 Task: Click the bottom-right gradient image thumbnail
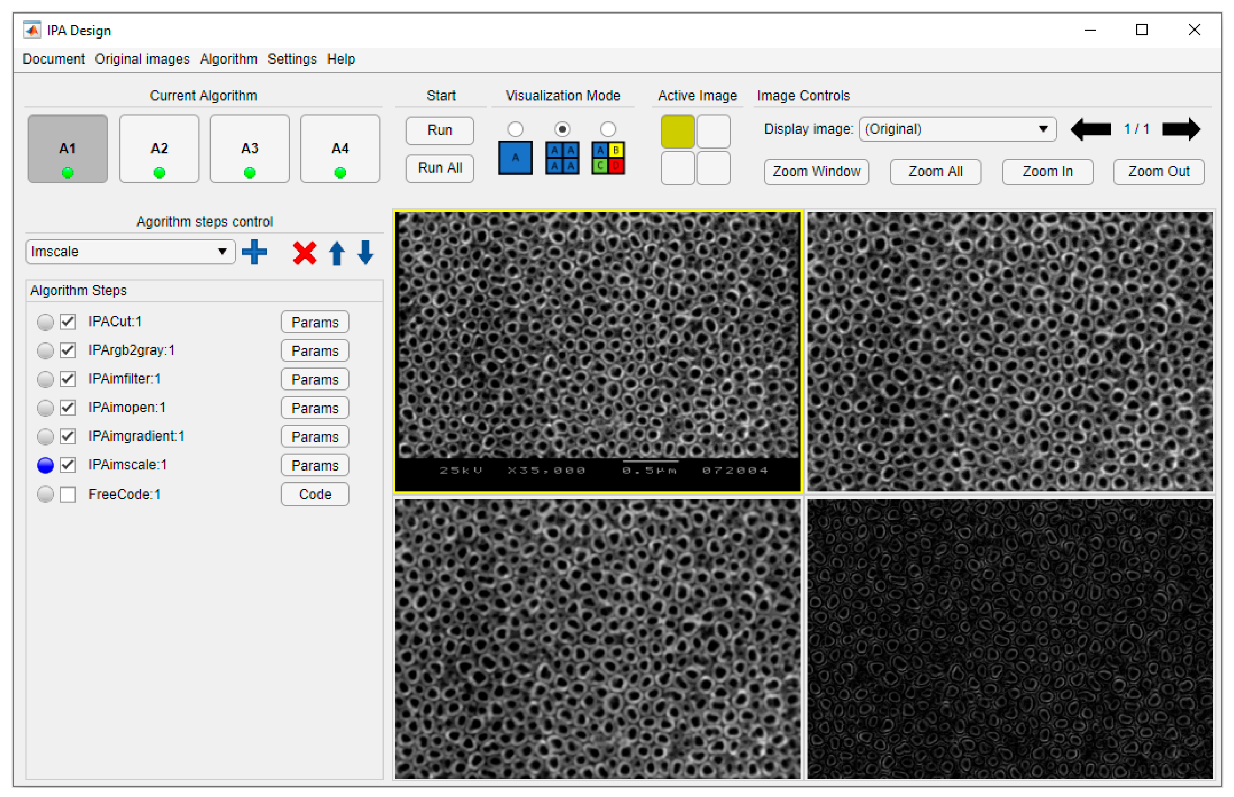1009,638
